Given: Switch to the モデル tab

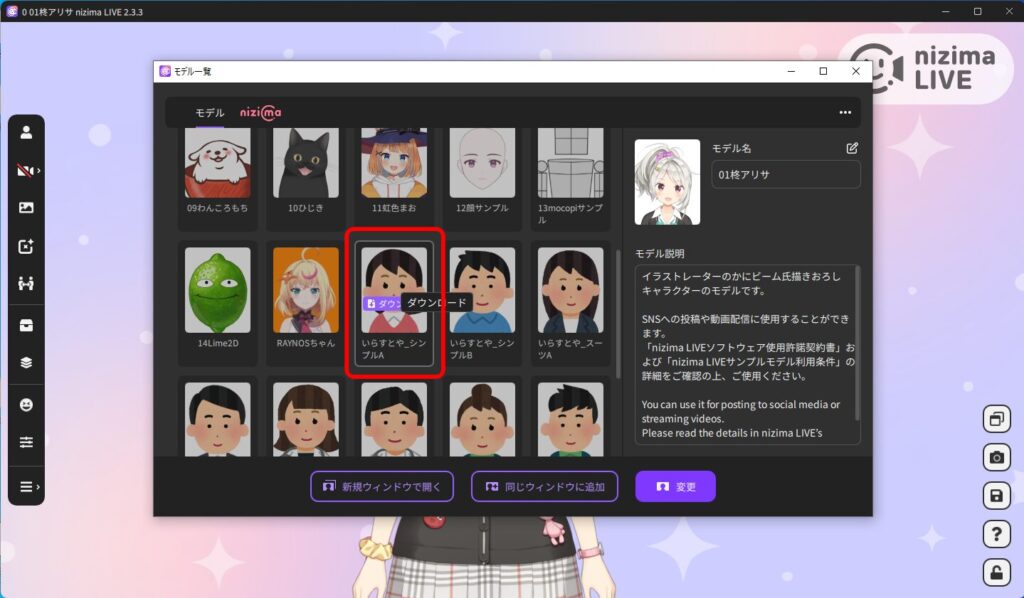Looking at the screenshot, I should click(x=210, y=113).
